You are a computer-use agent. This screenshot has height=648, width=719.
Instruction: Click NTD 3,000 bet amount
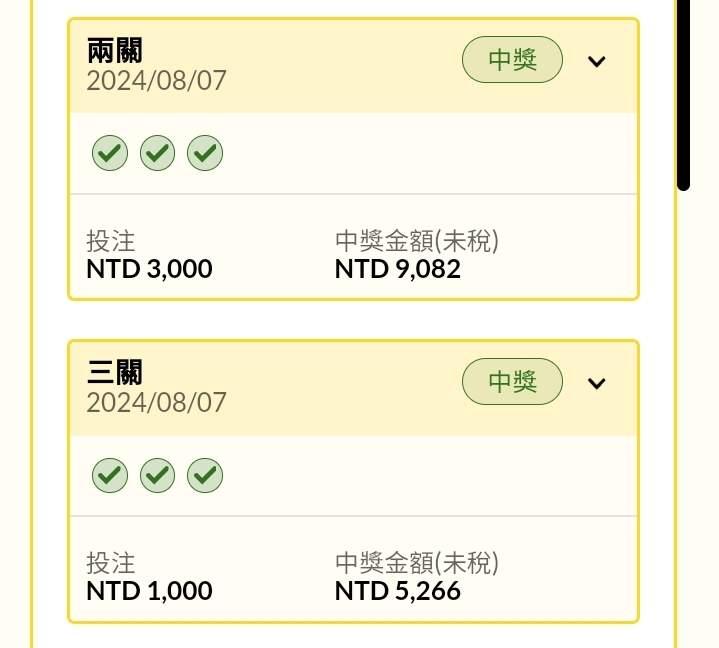[x=149, y=269]
